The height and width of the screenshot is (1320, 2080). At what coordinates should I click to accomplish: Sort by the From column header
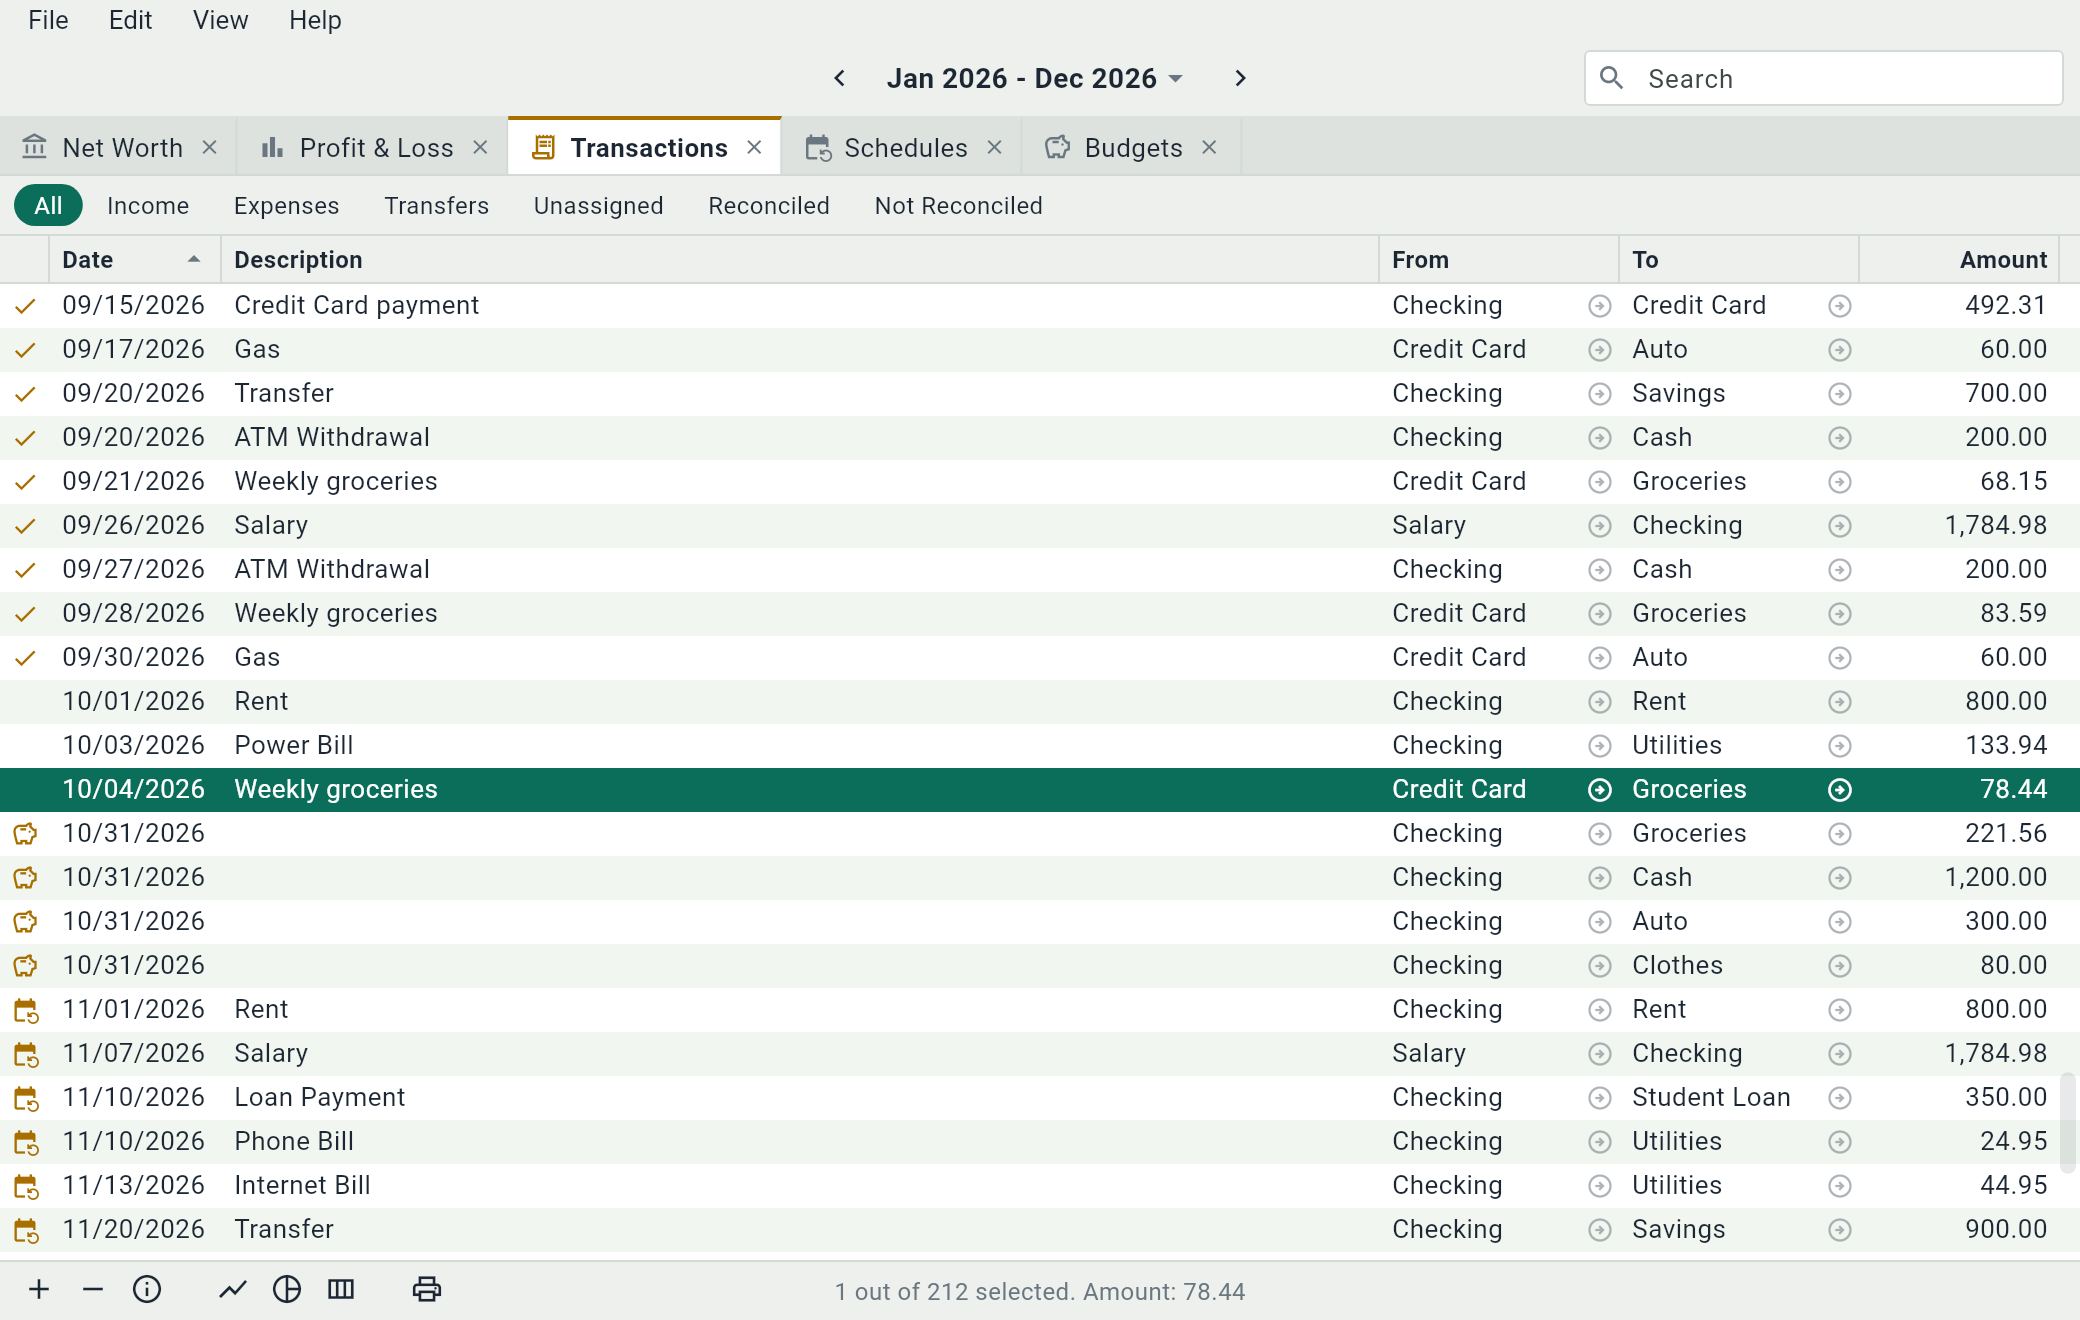point(1499,260)
